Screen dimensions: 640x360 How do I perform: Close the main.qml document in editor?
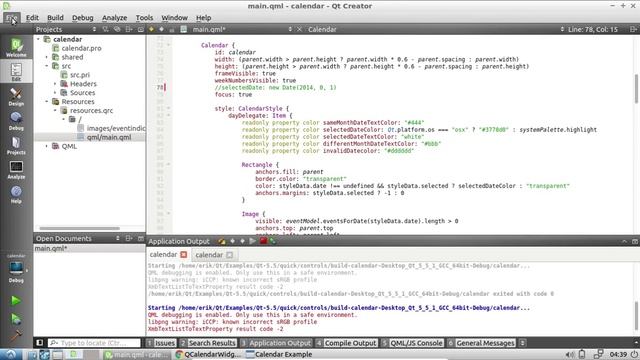pos(299,29)
